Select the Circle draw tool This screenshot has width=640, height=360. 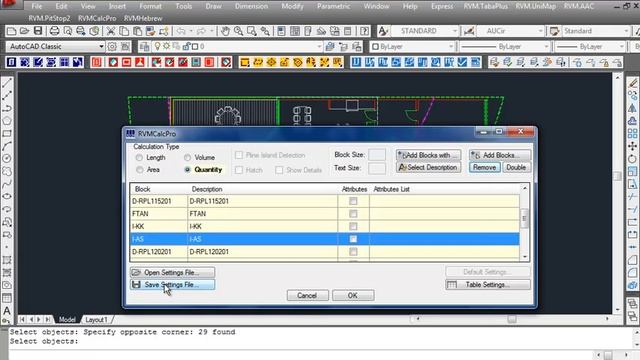pos(7,158)
